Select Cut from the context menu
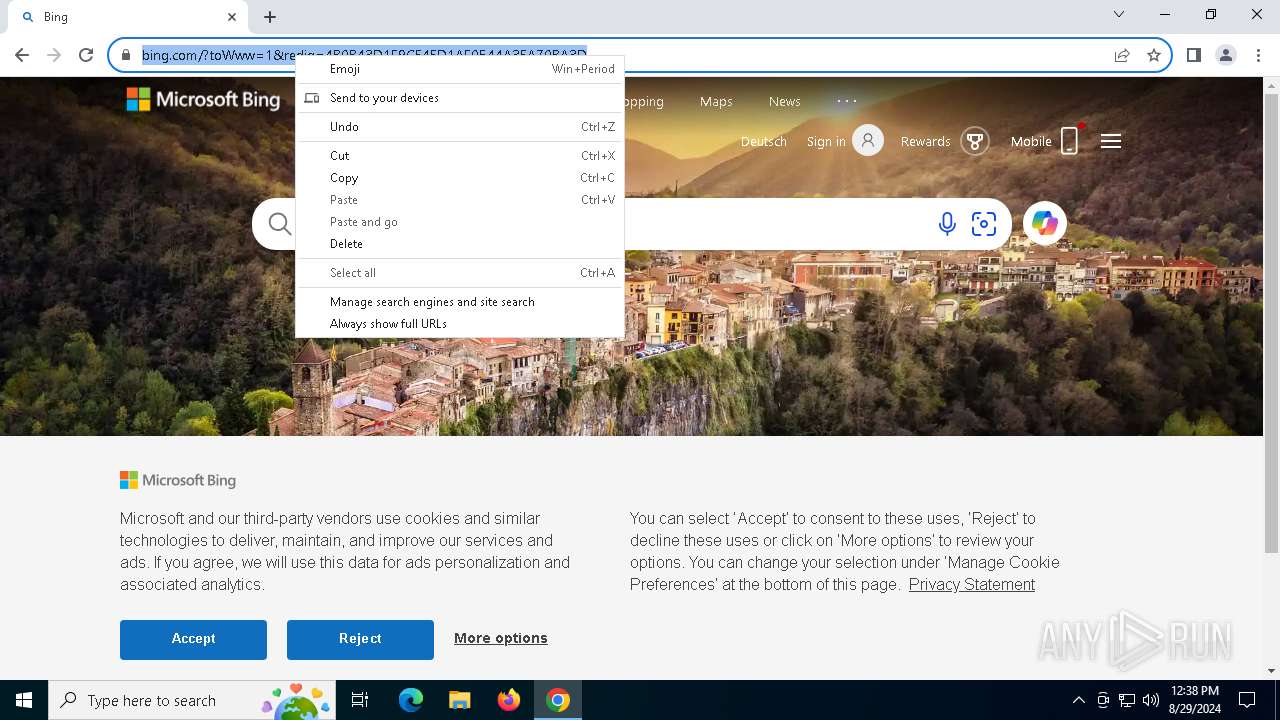This screenshot has width=1280, height=720. pos(460,156)
